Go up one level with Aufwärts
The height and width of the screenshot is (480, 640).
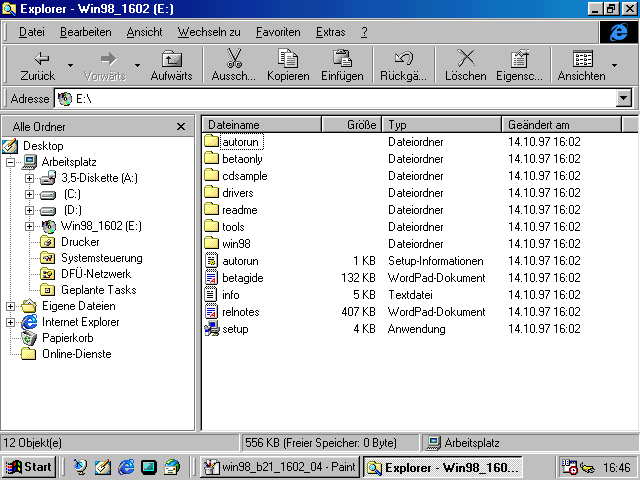point(171,65)
